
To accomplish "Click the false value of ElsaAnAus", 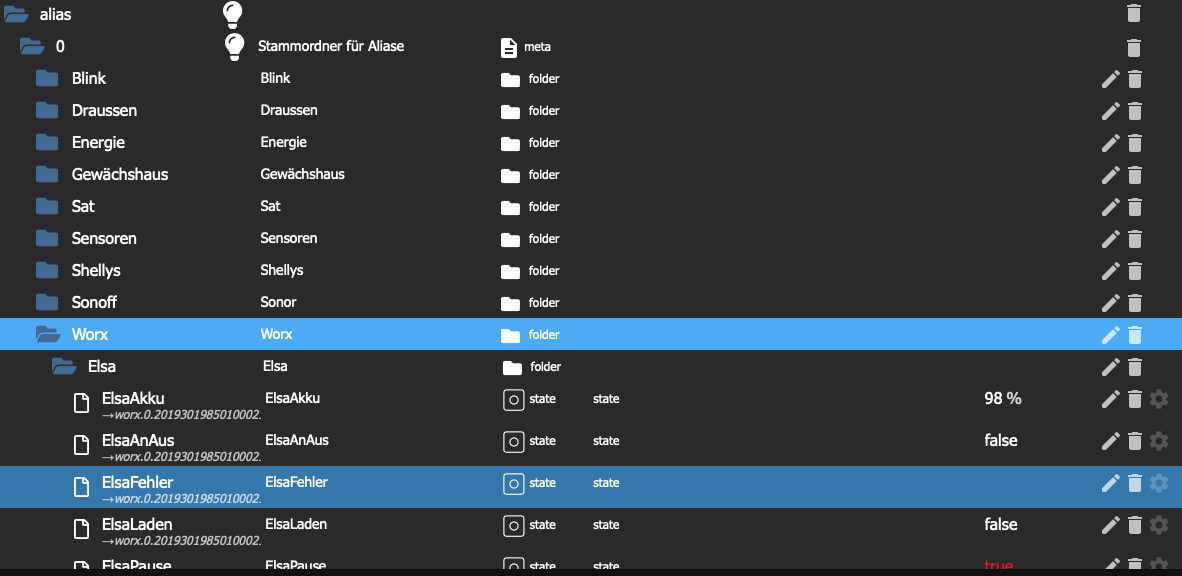I will [x=1000, y=441].
